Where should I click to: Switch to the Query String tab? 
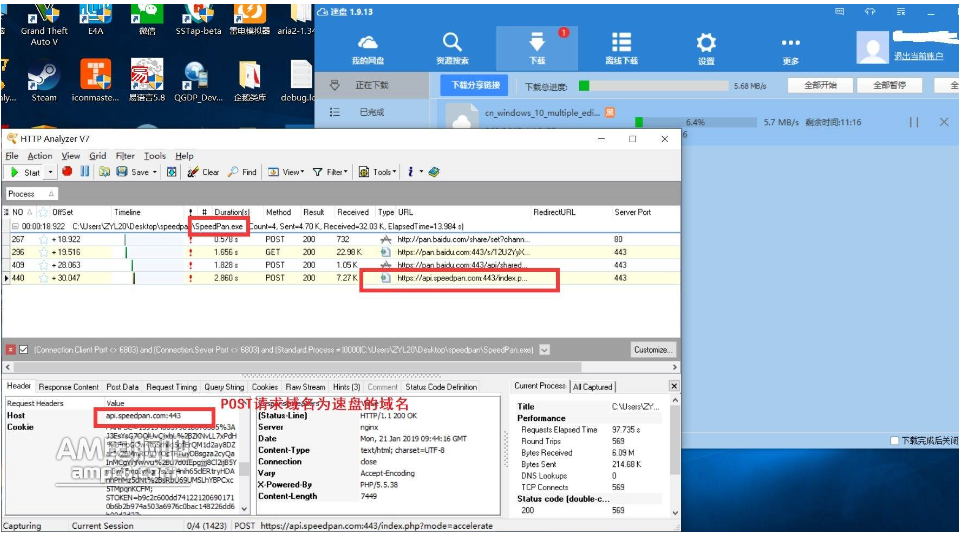pyautogui.click(x=224, y=387)
